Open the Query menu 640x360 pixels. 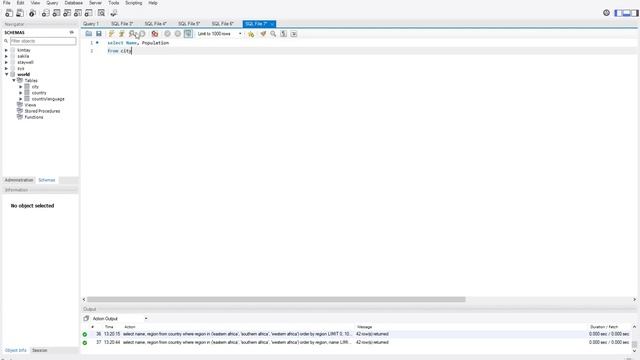click(52, 3)
